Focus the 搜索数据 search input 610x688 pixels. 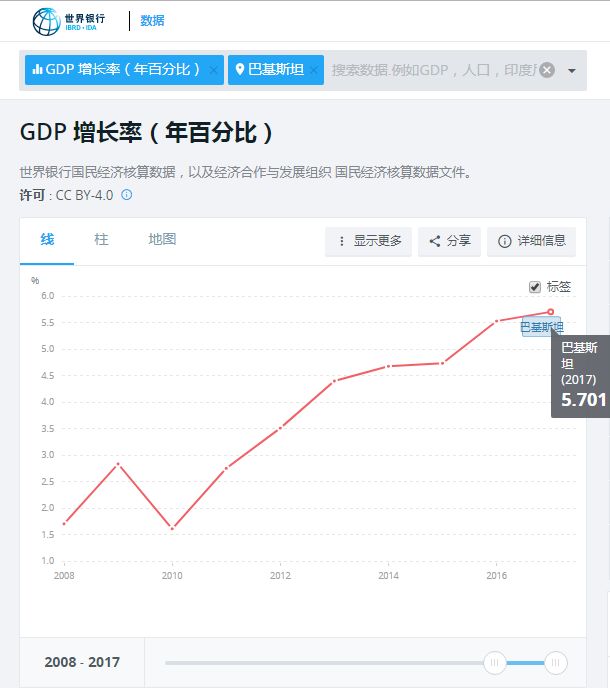tap(432, 70)
